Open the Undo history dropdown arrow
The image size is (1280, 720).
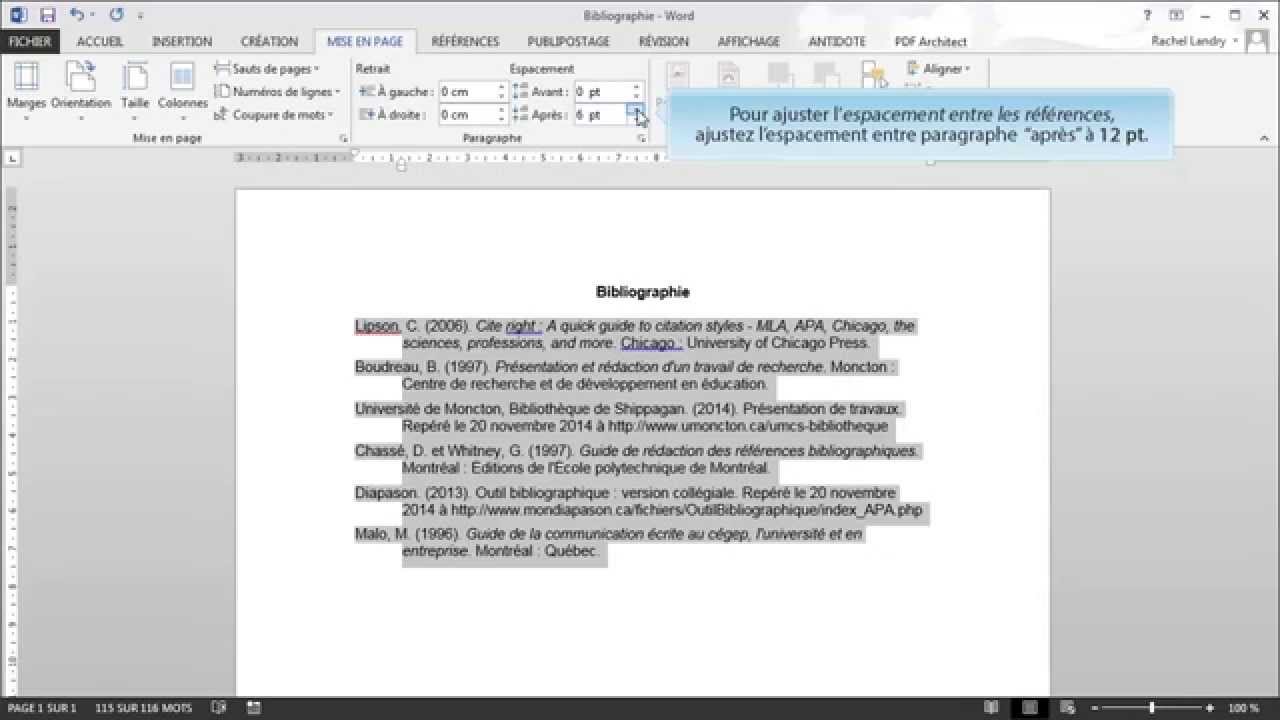pos(93,16)
